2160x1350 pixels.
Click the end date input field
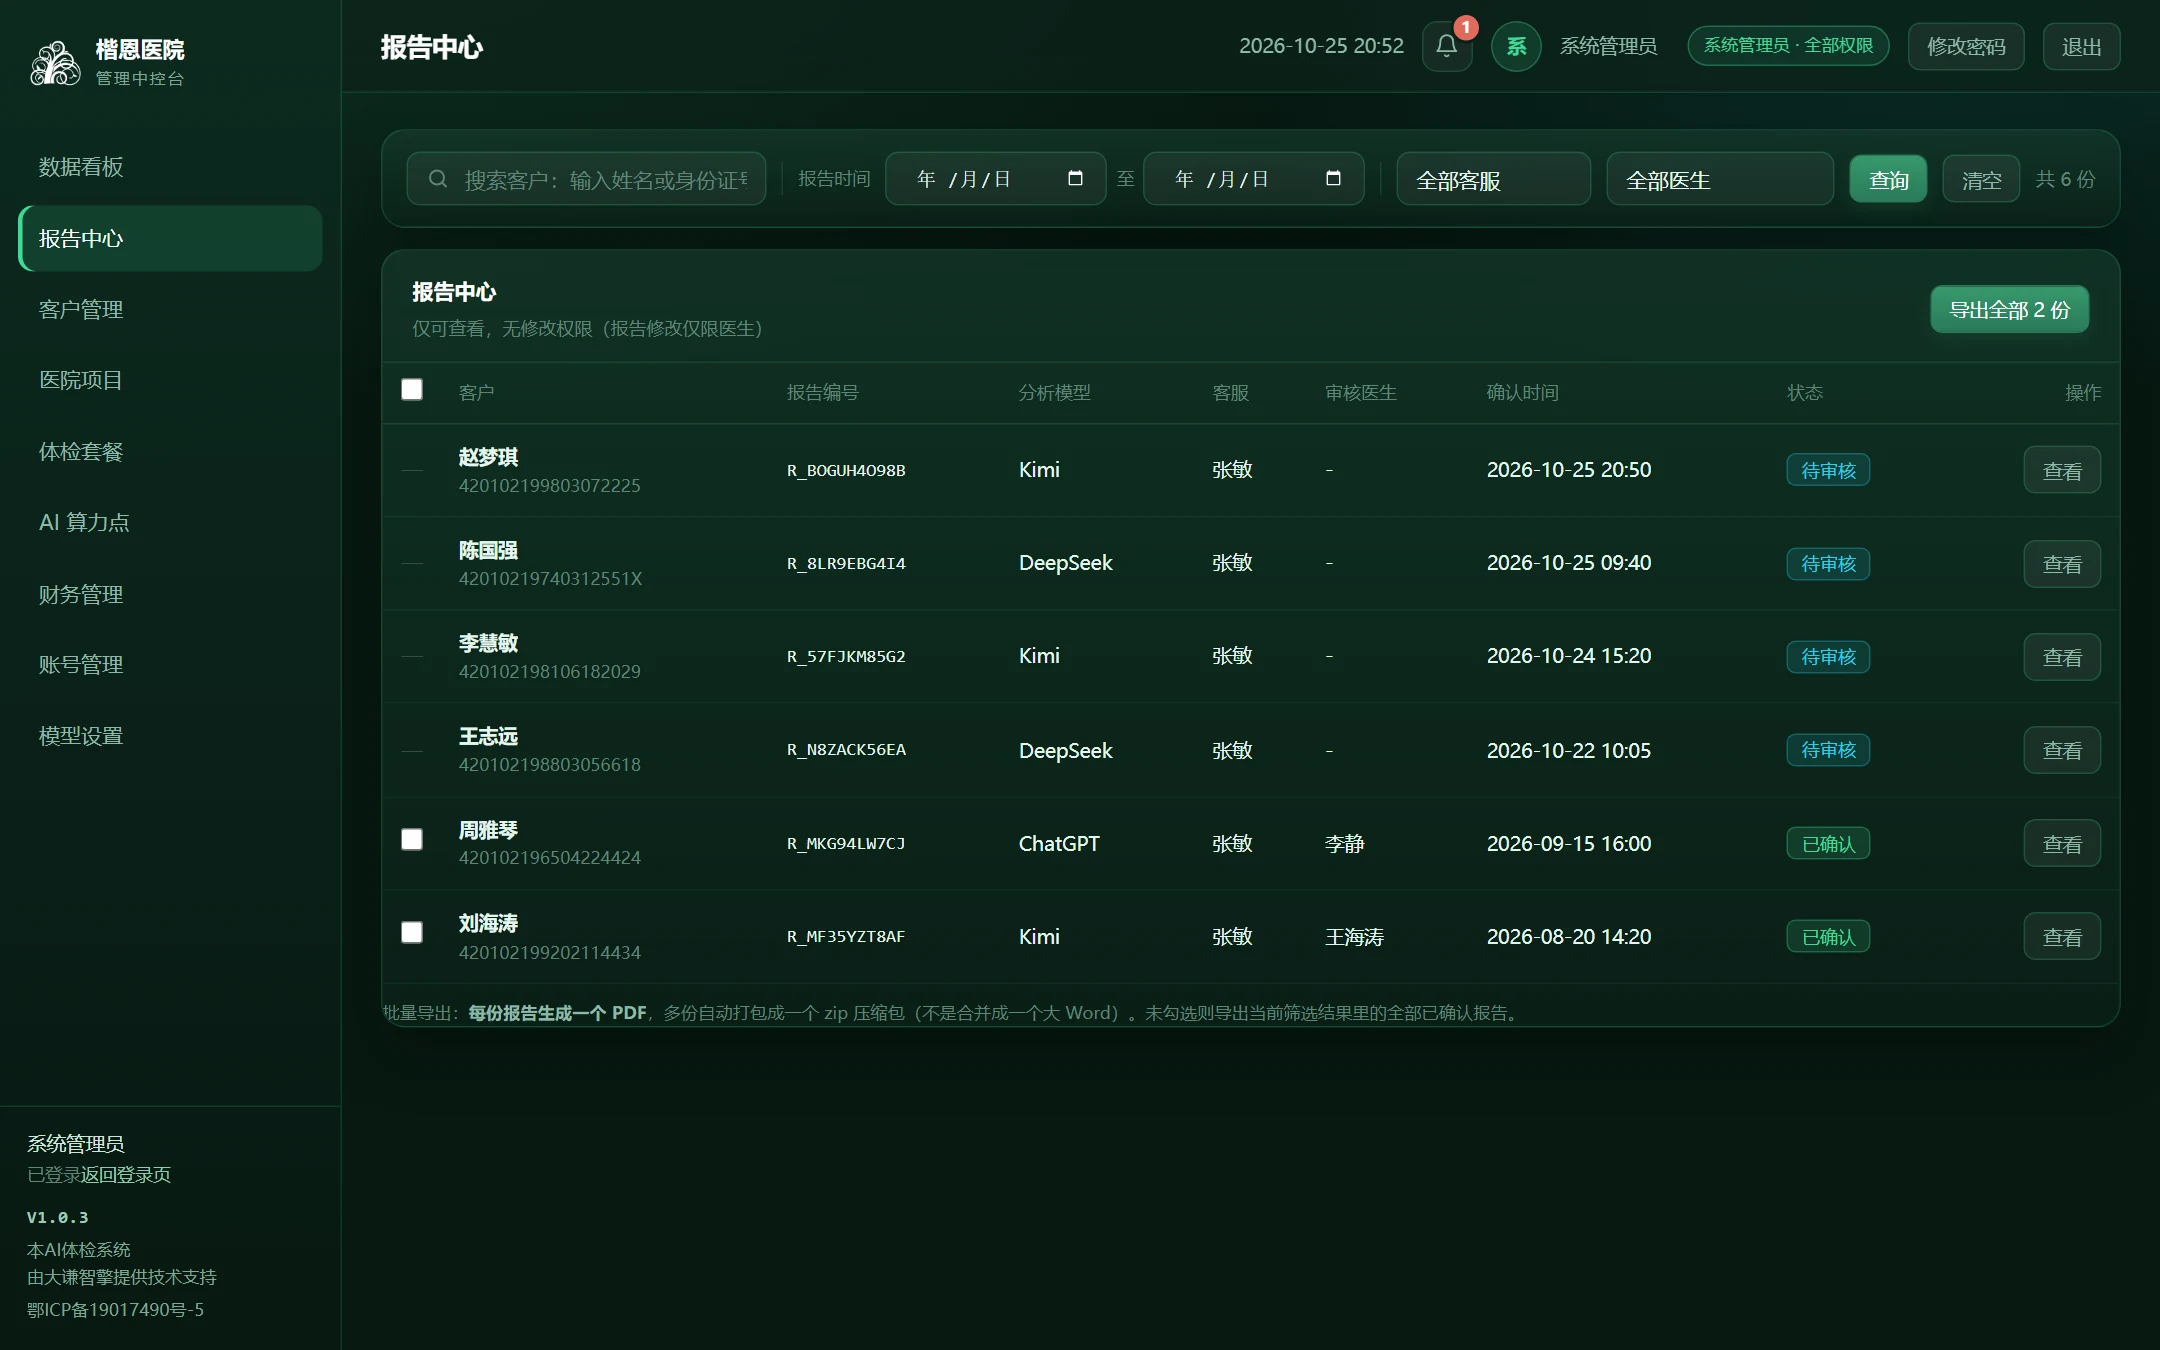[1253, 179]
